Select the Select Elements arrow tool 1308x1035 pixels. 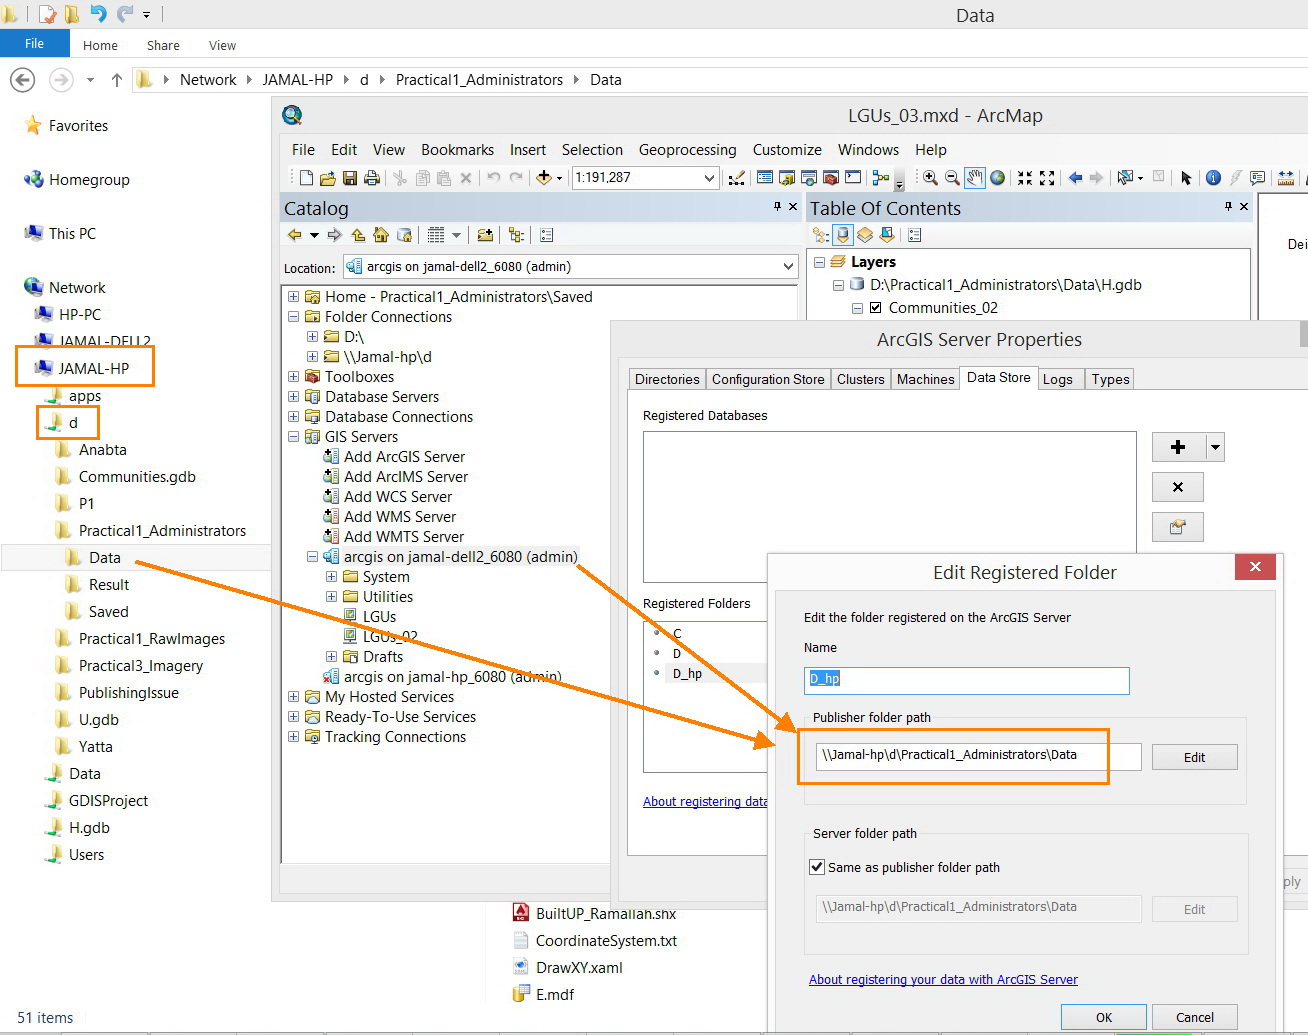tap(1186, 178)
